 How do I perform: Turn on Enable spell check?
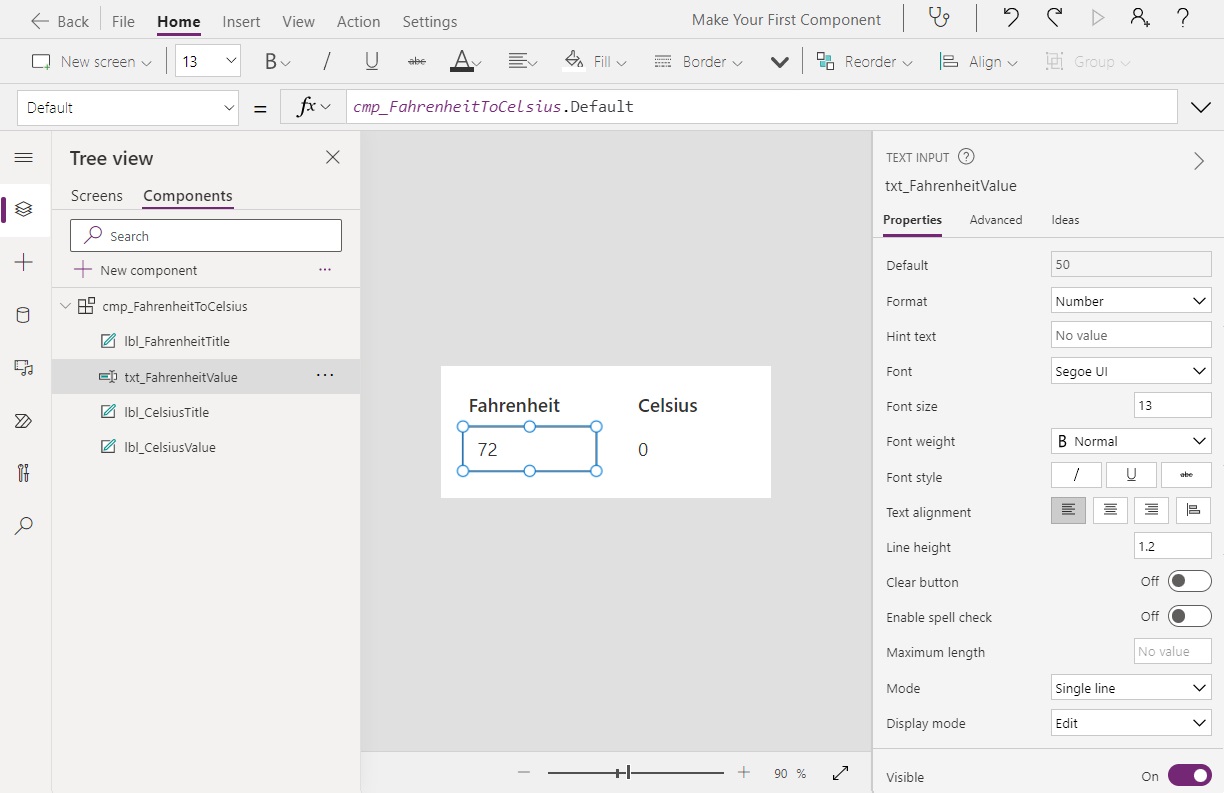(1189, 616)
